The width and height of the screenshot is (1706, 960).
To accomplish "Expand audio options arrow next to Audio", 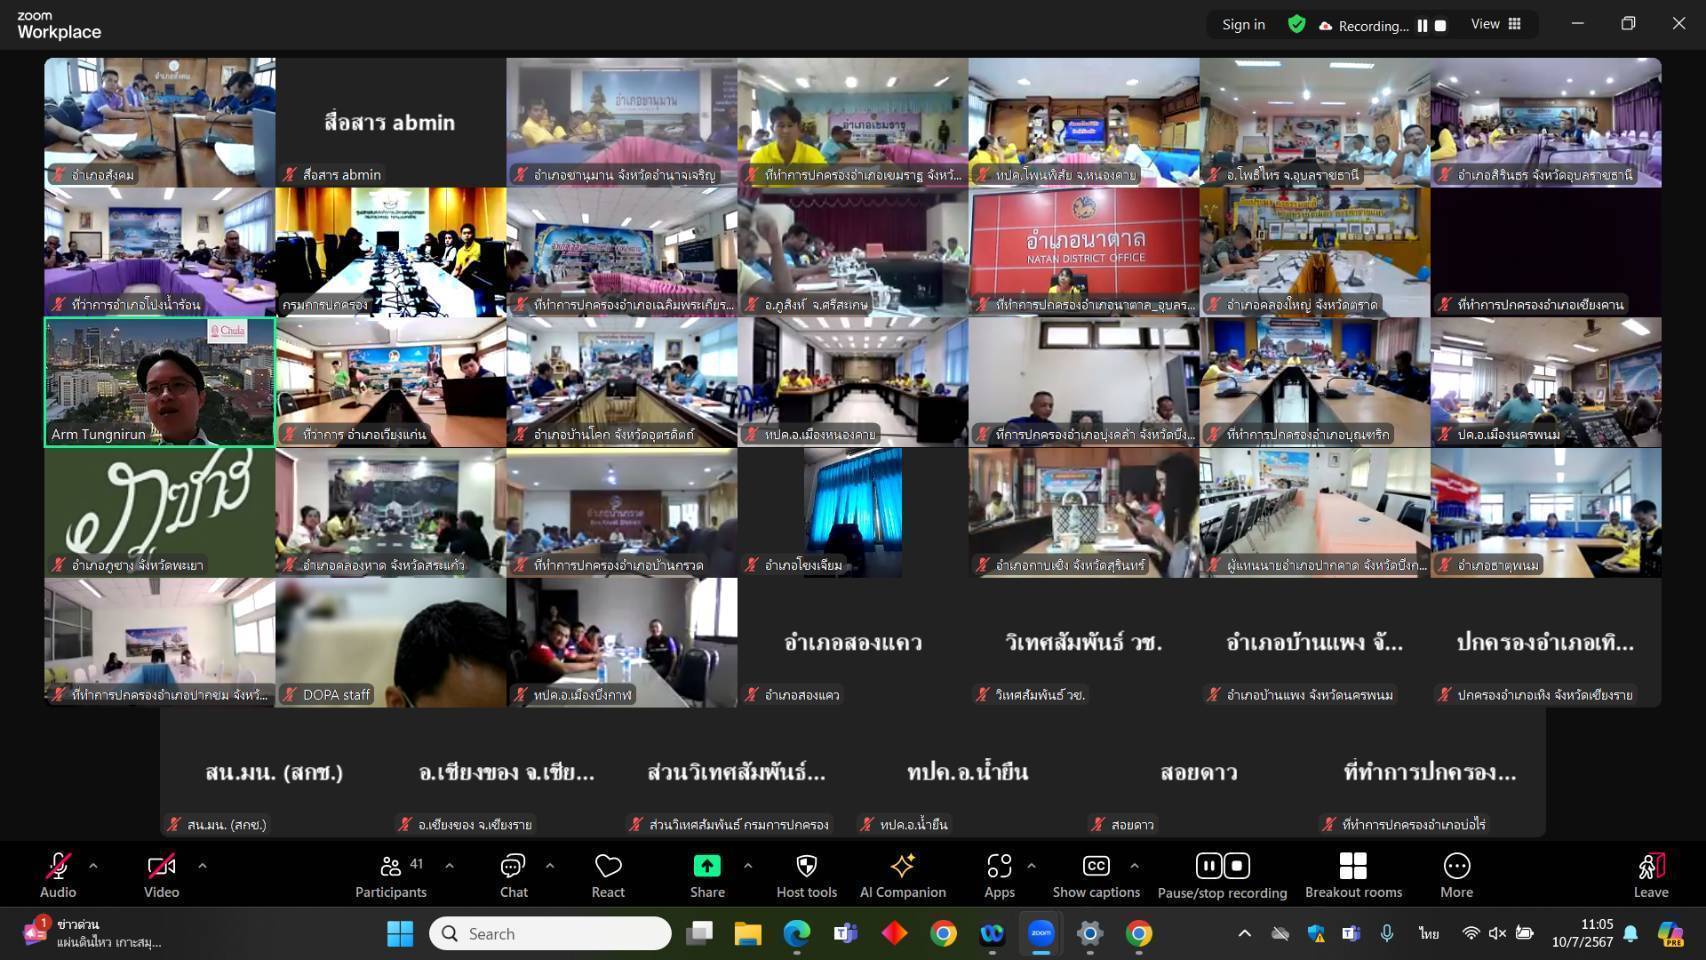I will 93,866.
